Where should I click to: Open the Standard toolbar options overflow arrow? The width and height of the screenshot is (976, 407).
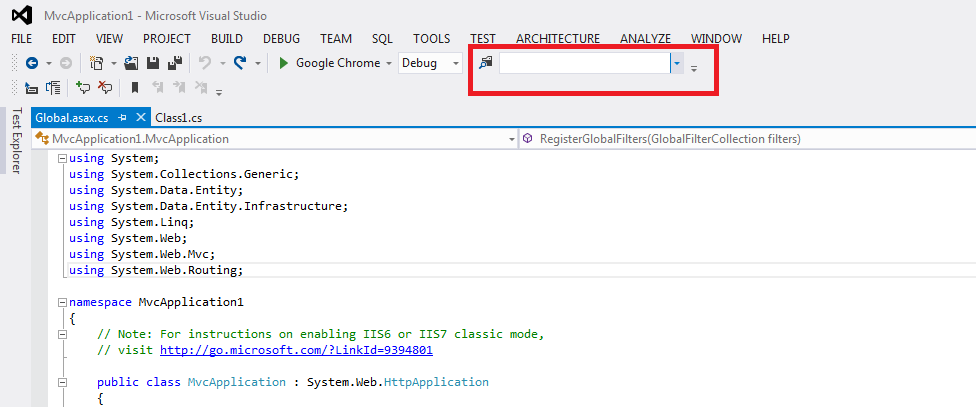point(694,68)
